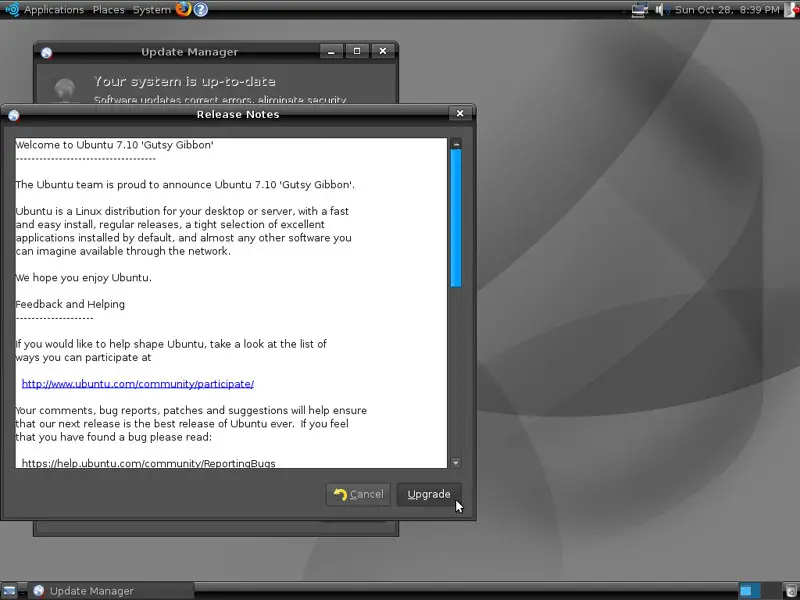800x600 pixels.
Task: Click the network monitor tray icon
Action: pos(639,10)
